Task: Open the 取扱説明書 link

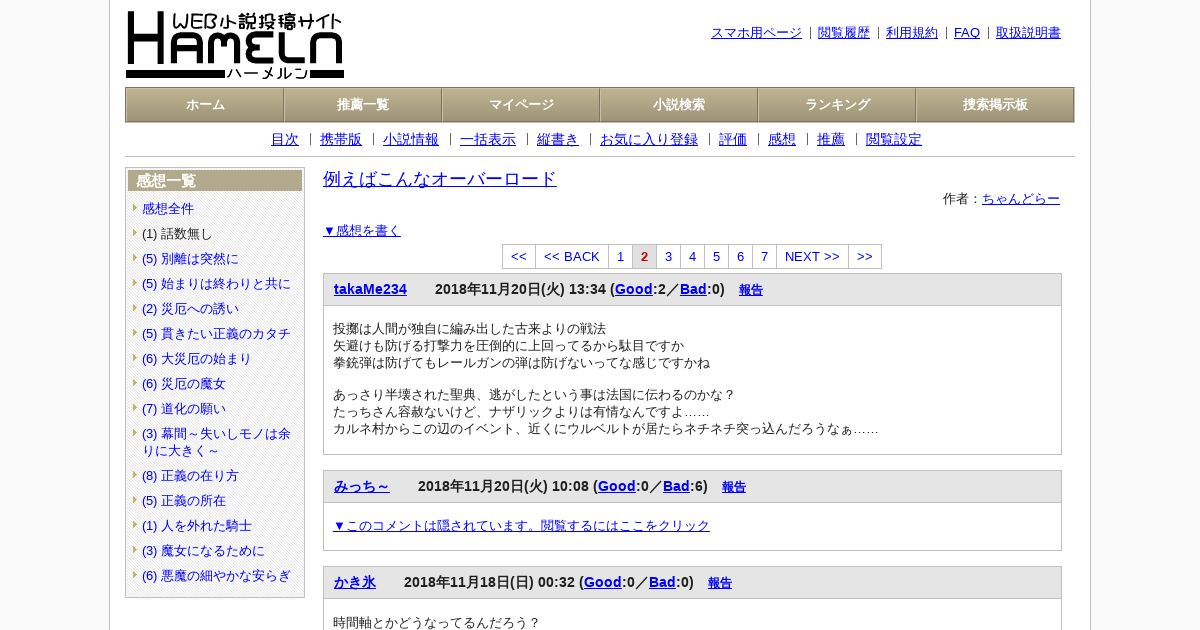Action: [x=1028, y=33]
